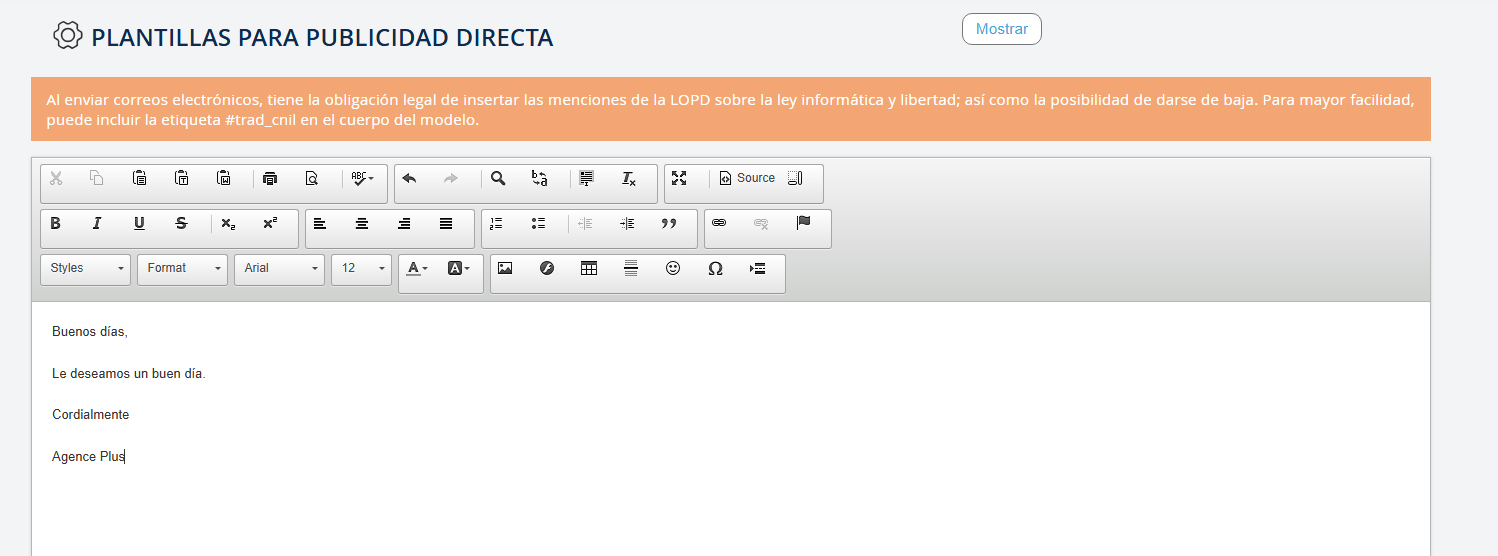Expand the Format dropdown
Viewport: 1498px width, 556px height.
182,268
